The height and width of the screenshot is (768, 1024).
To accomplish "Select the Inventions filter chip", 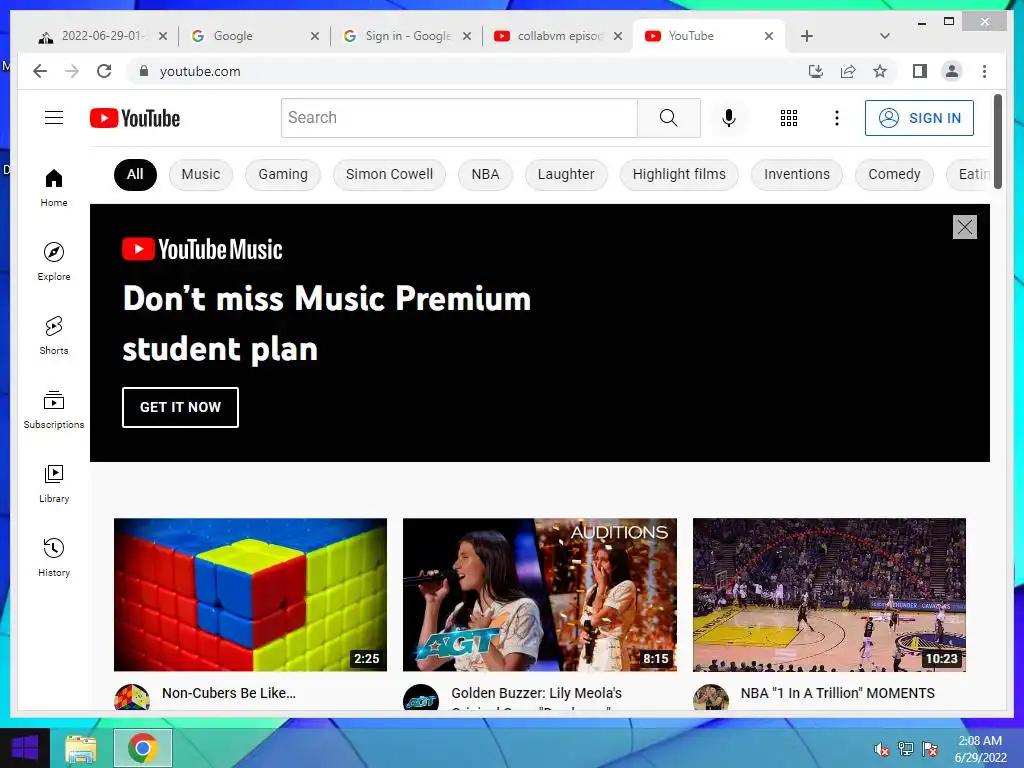I will 797,174.
